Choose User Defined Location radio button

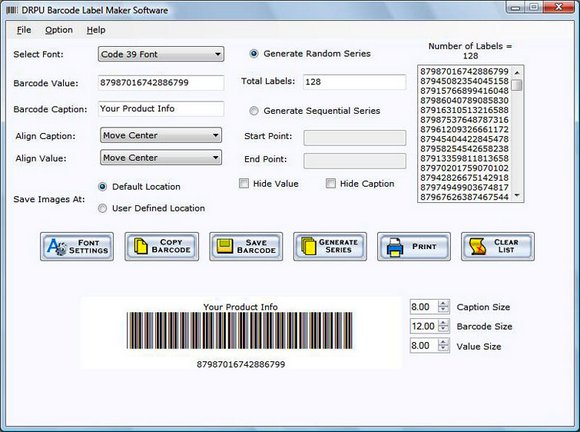[102, 208]
